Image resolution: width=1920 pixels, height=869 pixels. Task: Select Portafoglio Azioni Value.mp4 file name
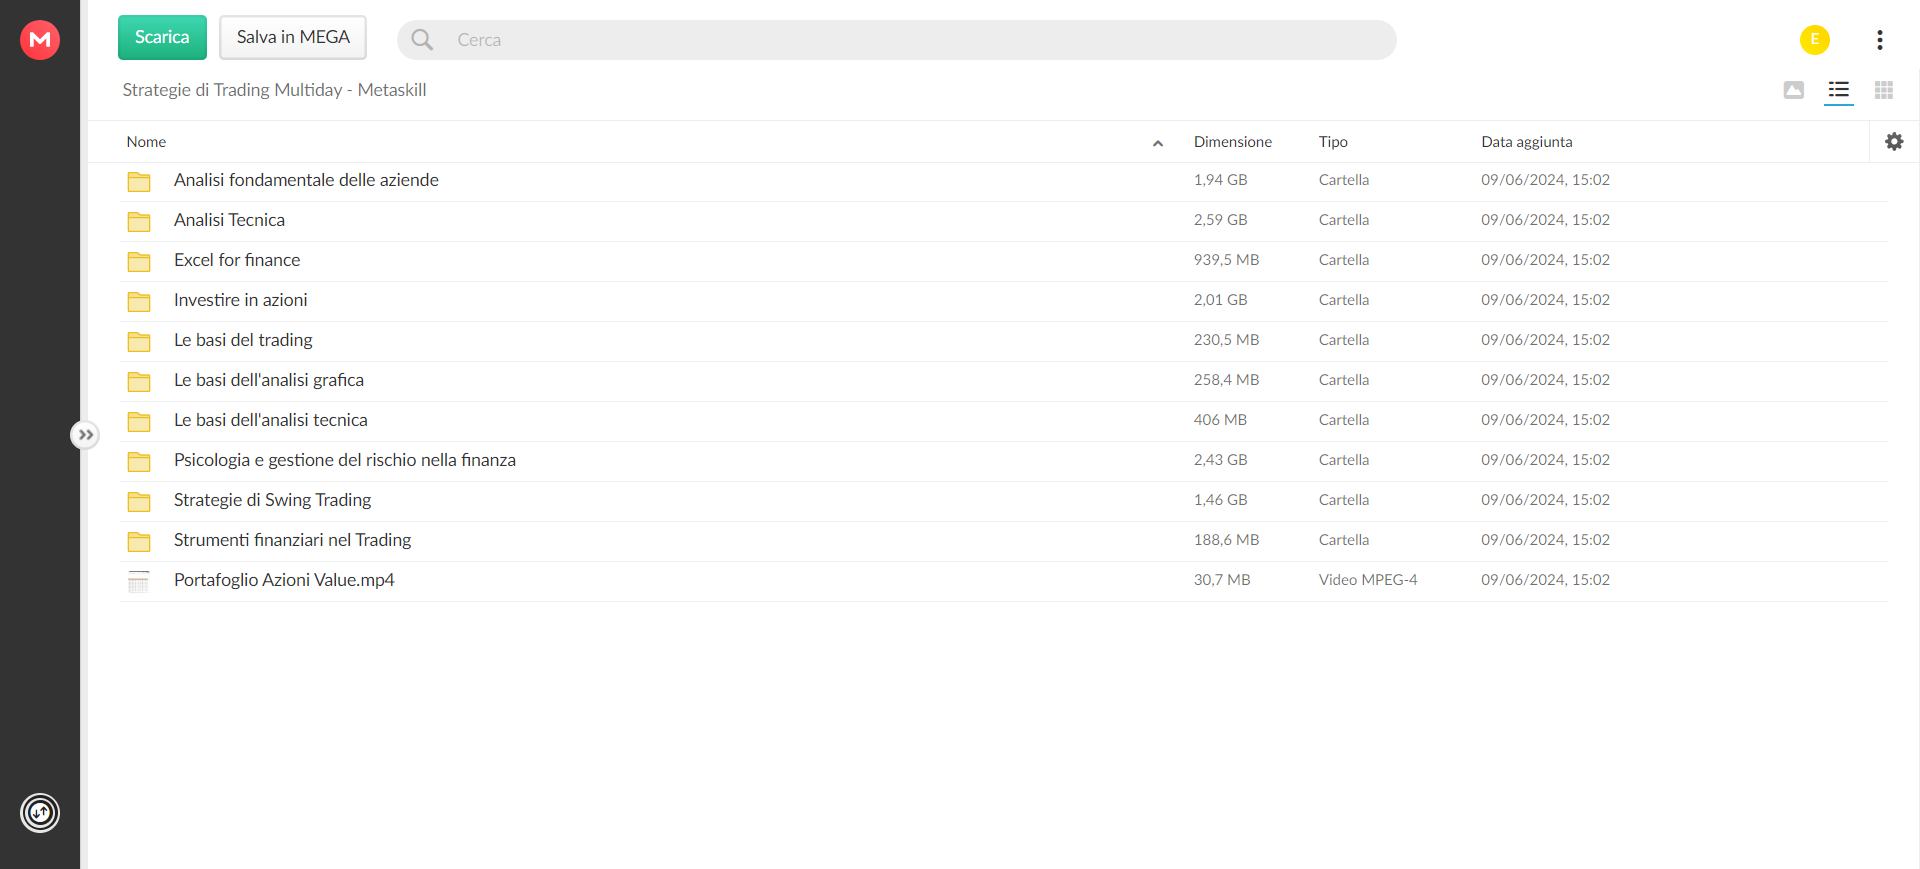[284, 580]
